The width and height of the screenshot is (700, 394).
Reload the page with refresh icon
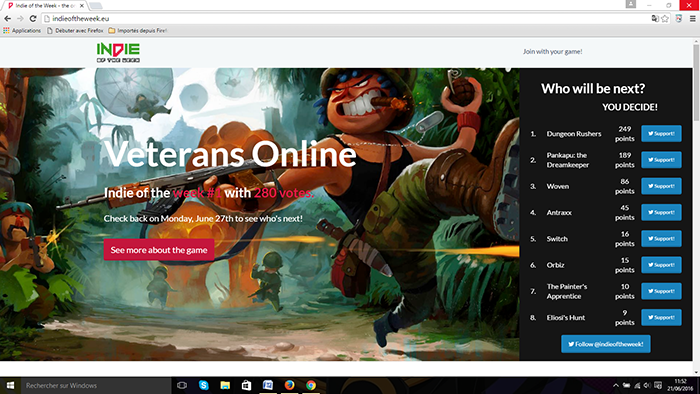pos(33,18)
